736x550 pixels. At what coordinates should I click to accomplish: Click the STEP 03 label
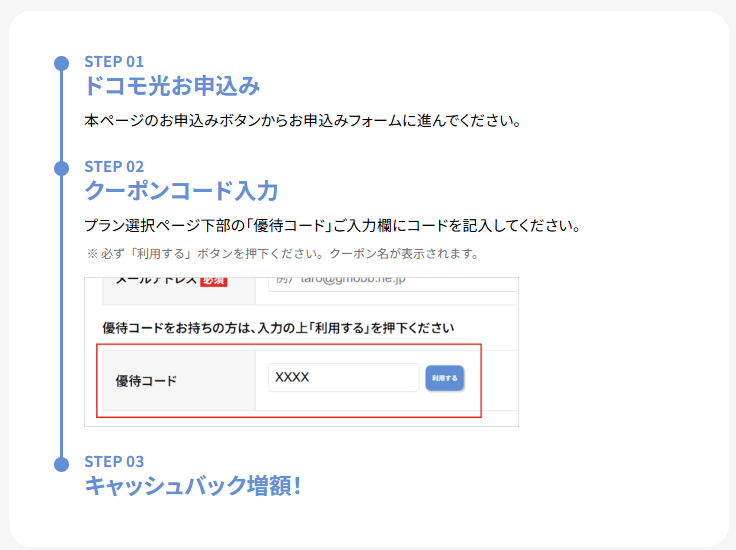114,461
